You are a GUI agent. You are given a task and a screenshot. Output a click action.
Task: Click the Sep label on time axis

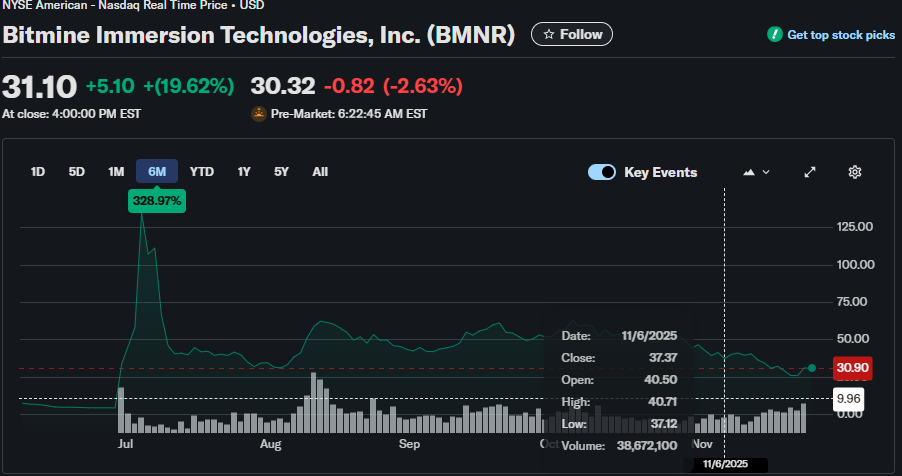(x=409, y=444)
